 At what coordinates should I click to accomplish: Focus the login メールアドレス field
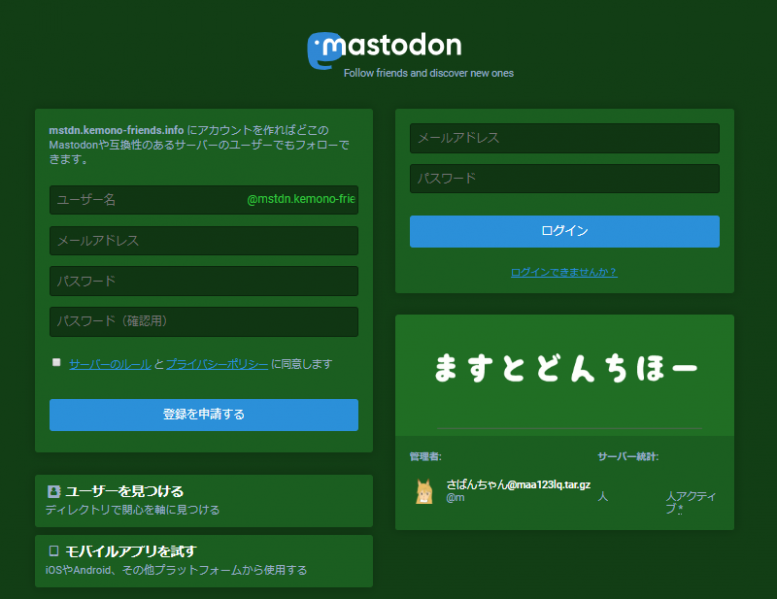pyautogui.click(x=564, y=138)
